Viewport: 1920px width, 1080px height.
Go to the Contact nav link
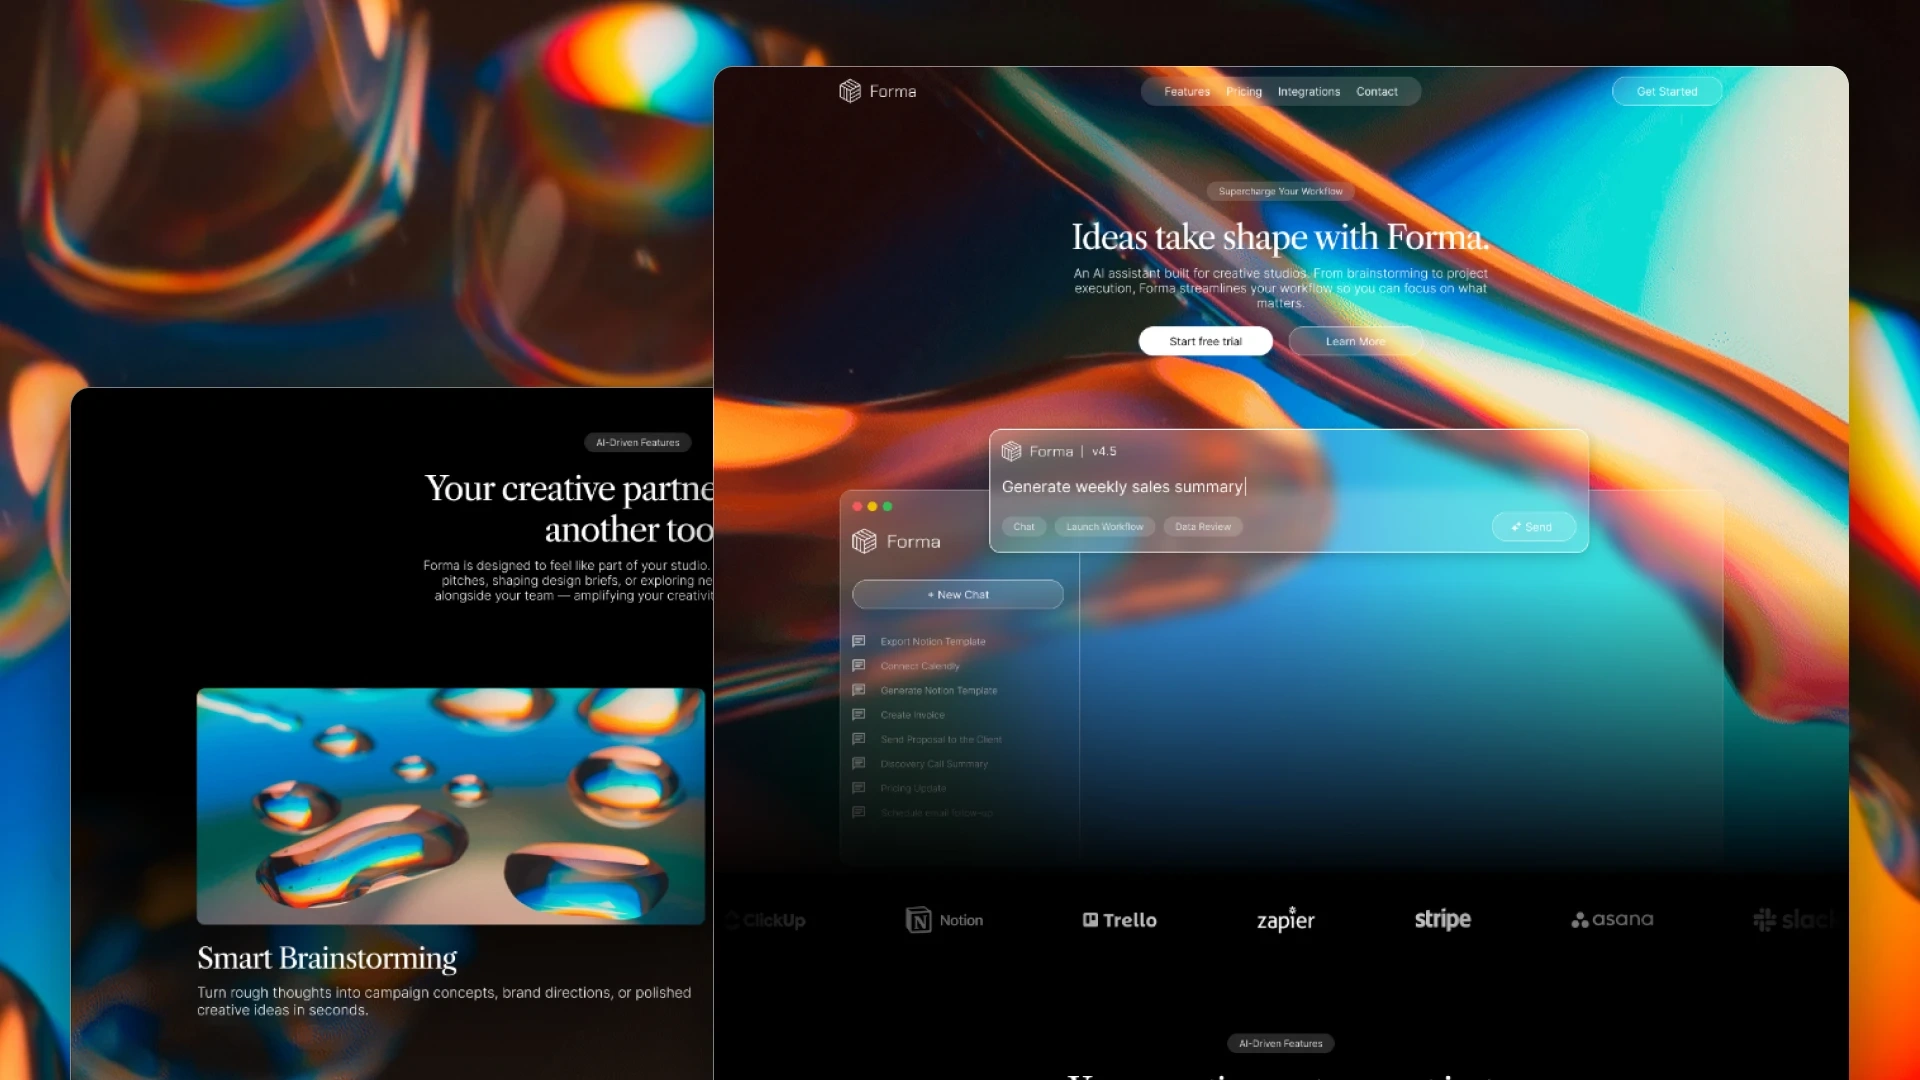point(1376,91)
